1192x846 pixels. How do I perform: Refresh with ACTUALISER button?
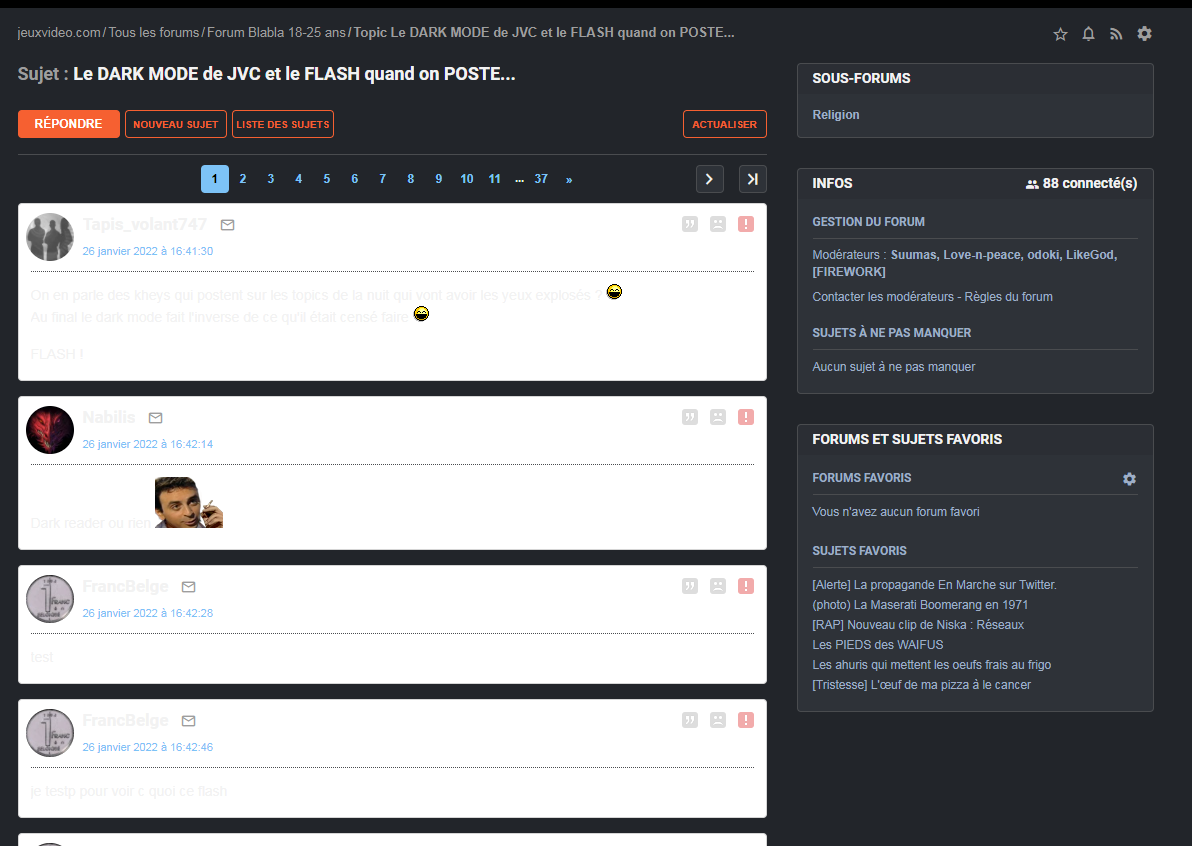(724, 124)
